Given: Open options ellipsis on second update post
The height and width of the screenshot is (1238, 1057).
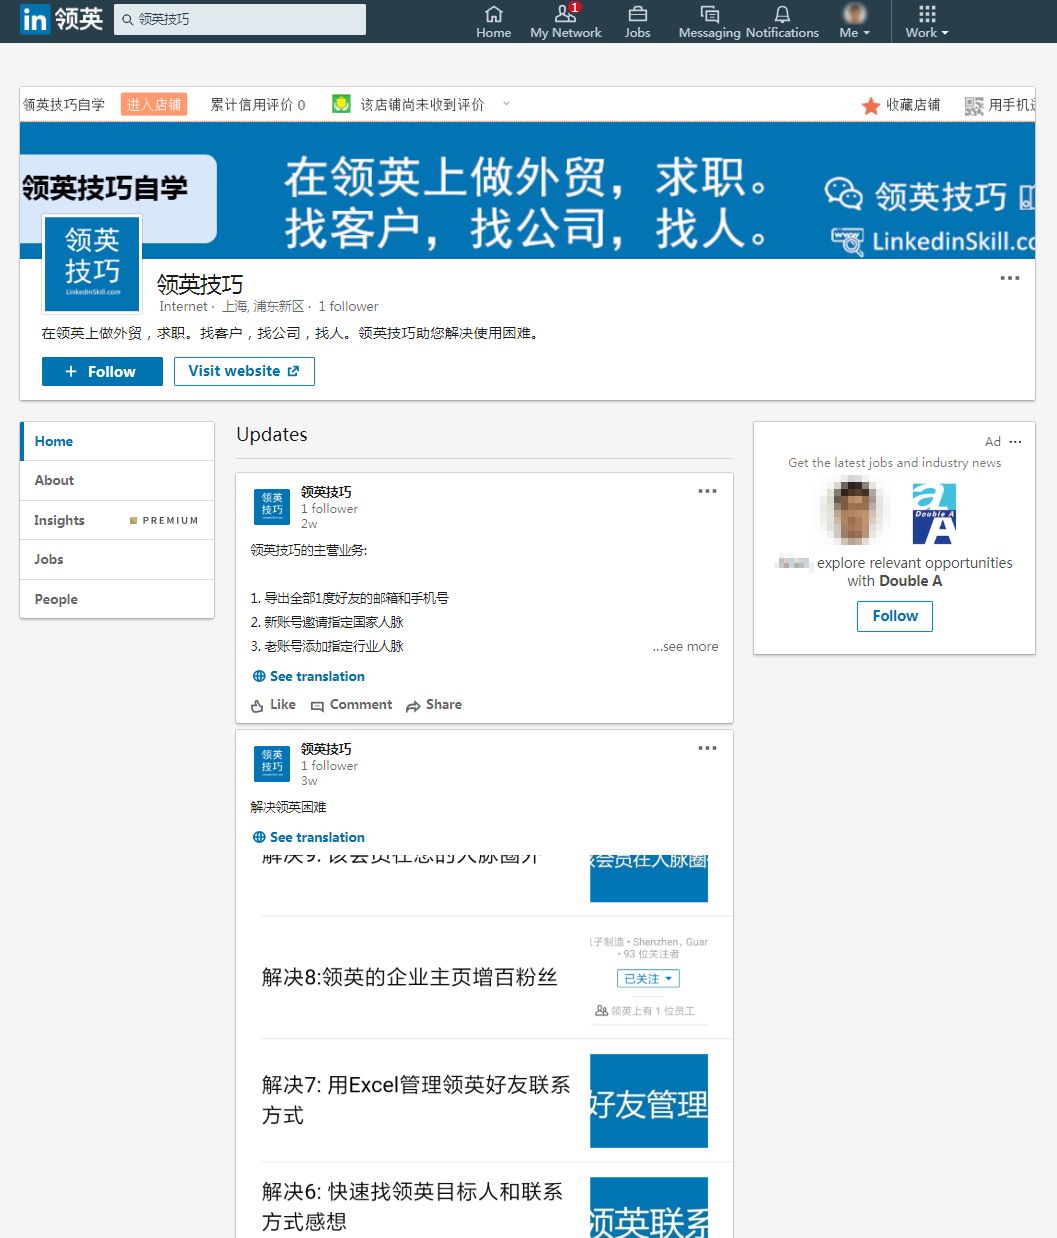Looking at the screenshot, I should click(x=707, y=748).
